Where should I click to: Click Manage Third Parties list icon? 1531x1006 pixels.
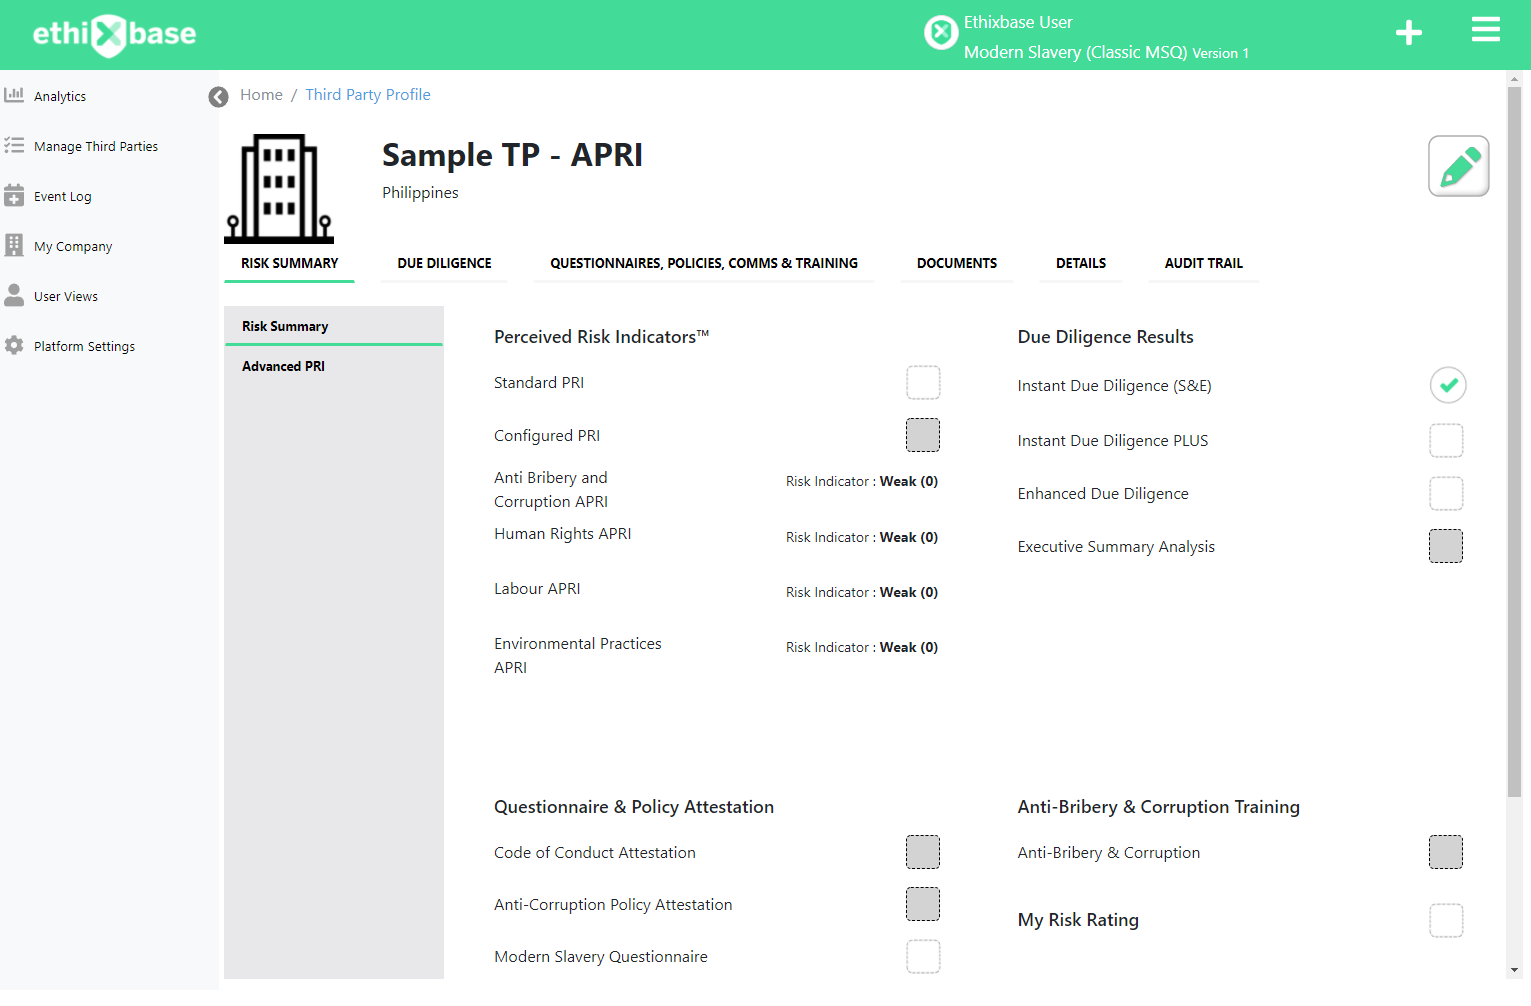[x=14, y=145]
